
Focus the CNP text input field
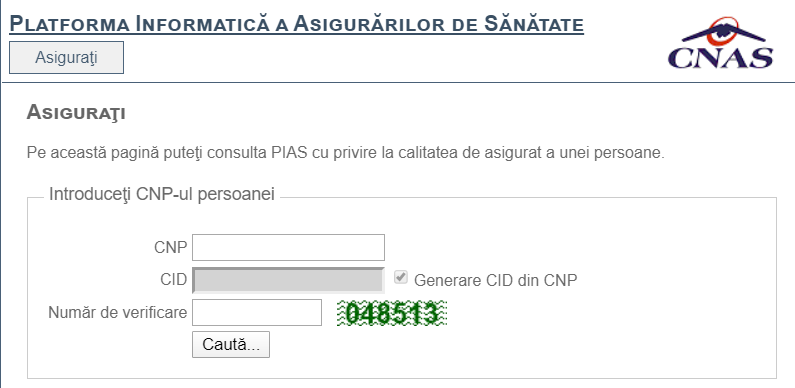coord(288,248)
